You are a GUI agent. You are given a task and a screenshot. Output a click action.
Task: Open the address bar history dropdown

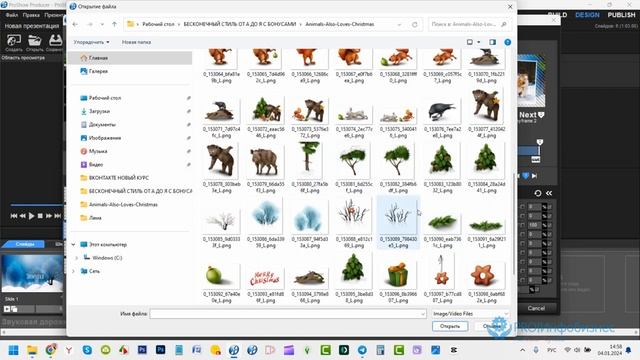pos(400,24)
